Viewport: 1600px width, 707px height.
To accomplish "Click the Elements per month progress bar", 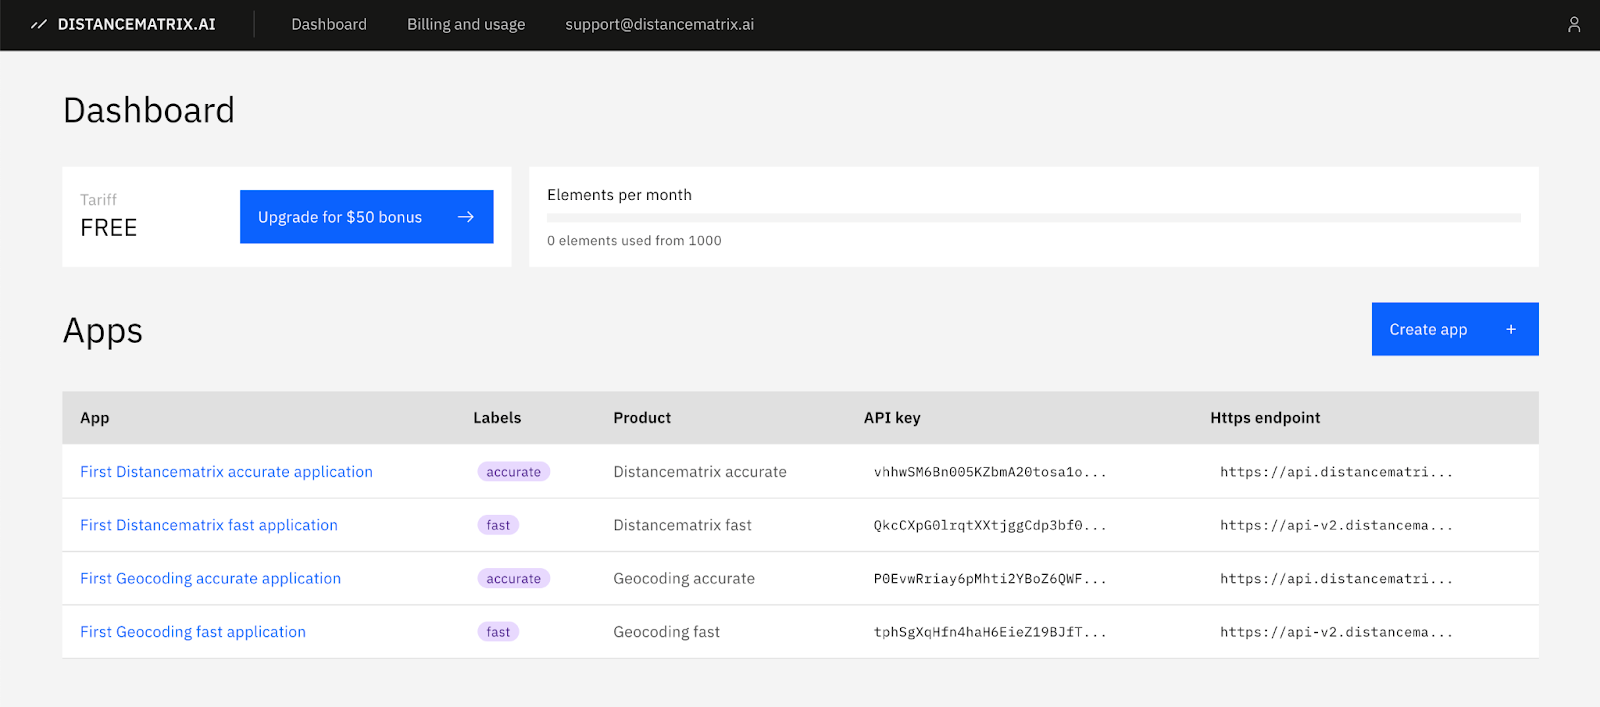I will [1033, 217].
